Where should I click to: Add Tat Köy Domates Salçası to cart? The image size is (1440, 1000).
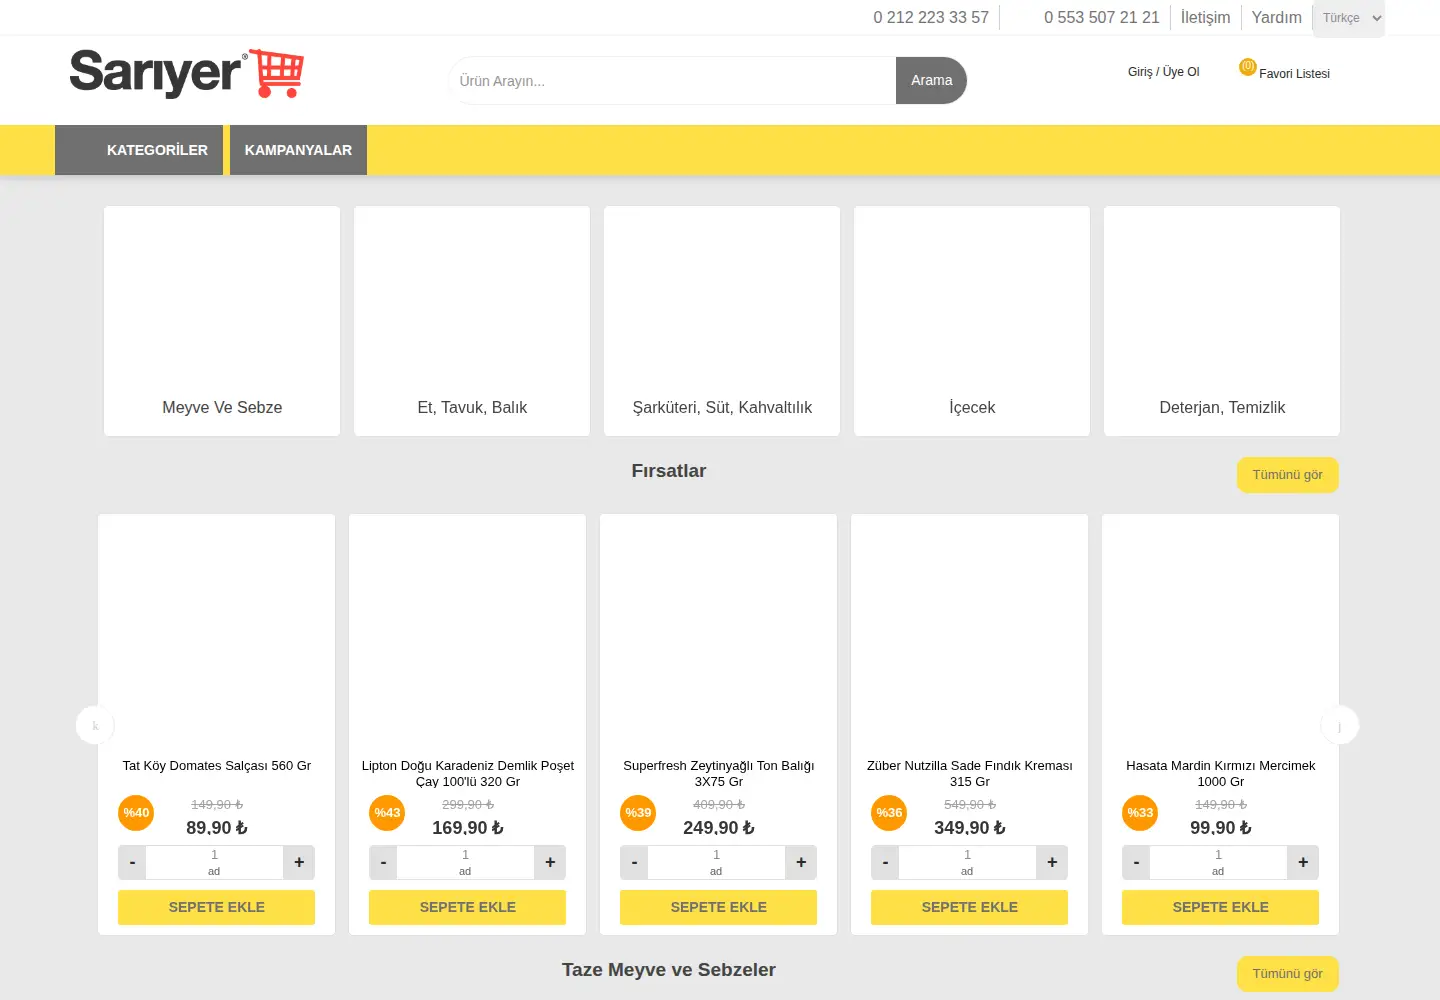click(x=217, y=907)
